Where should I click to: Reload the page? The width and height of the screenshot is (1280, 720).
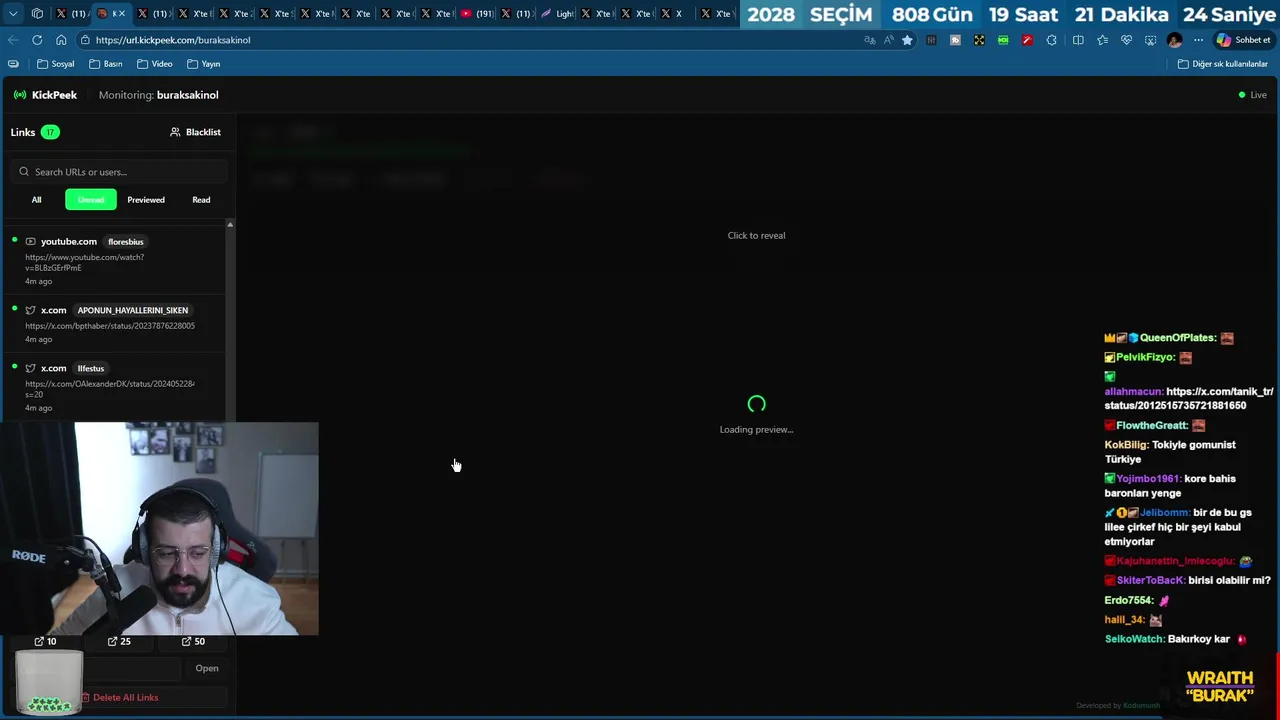[x=37, y=40]
